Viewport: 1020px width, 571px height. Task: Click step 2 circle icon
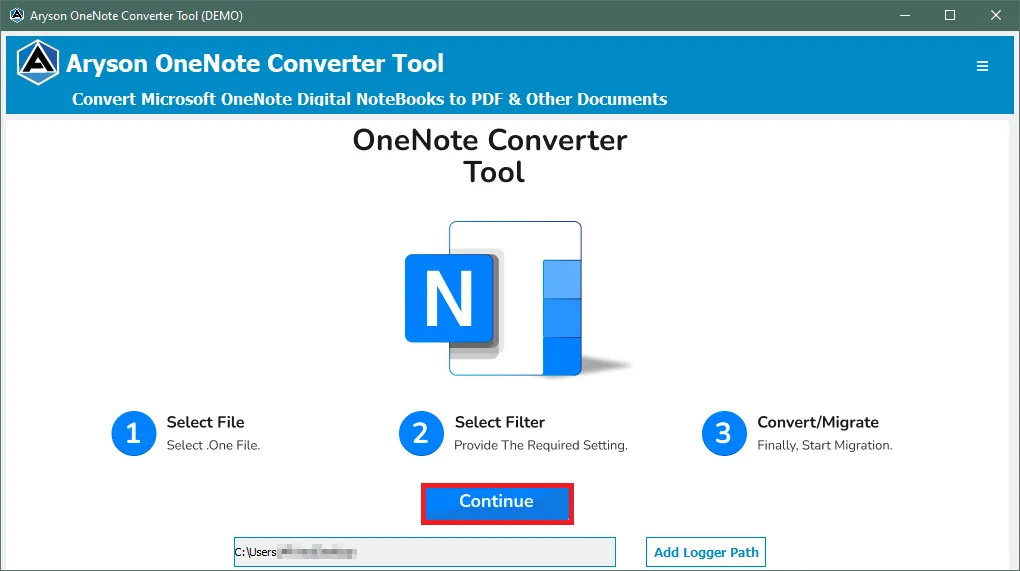click(421, 433)
